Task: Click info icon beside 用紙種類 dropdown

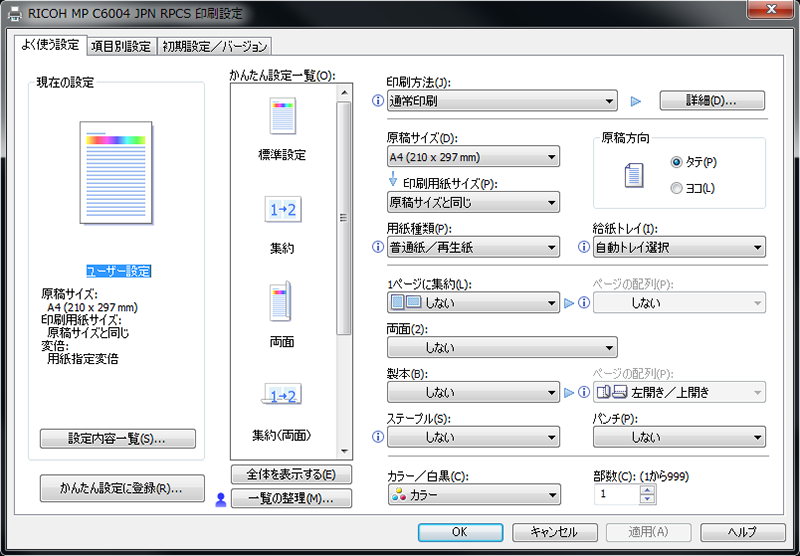Action: coord(377,247)
